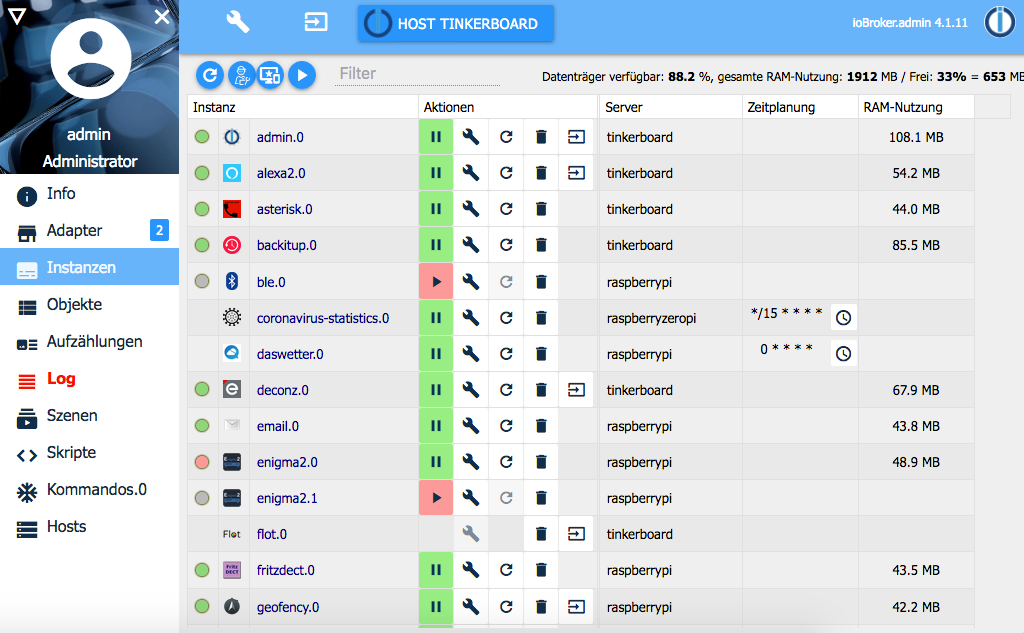Image resolution: width=1024 pixels, height=633 pixels.
Task: Delete the ble.0 instance
Action: click(x=541, y=282)
